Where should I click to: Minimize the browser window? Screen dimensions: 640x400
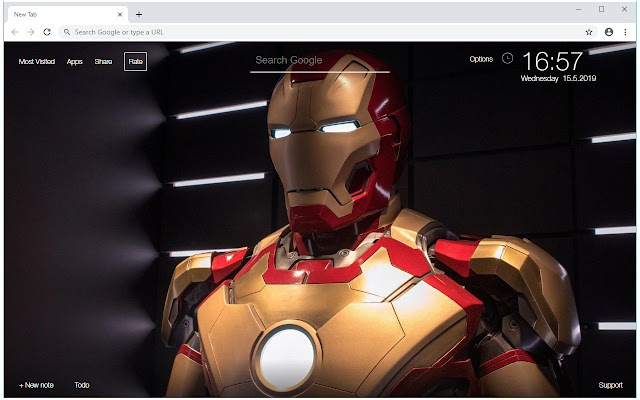pyautogui.click(x=578, y=9)
